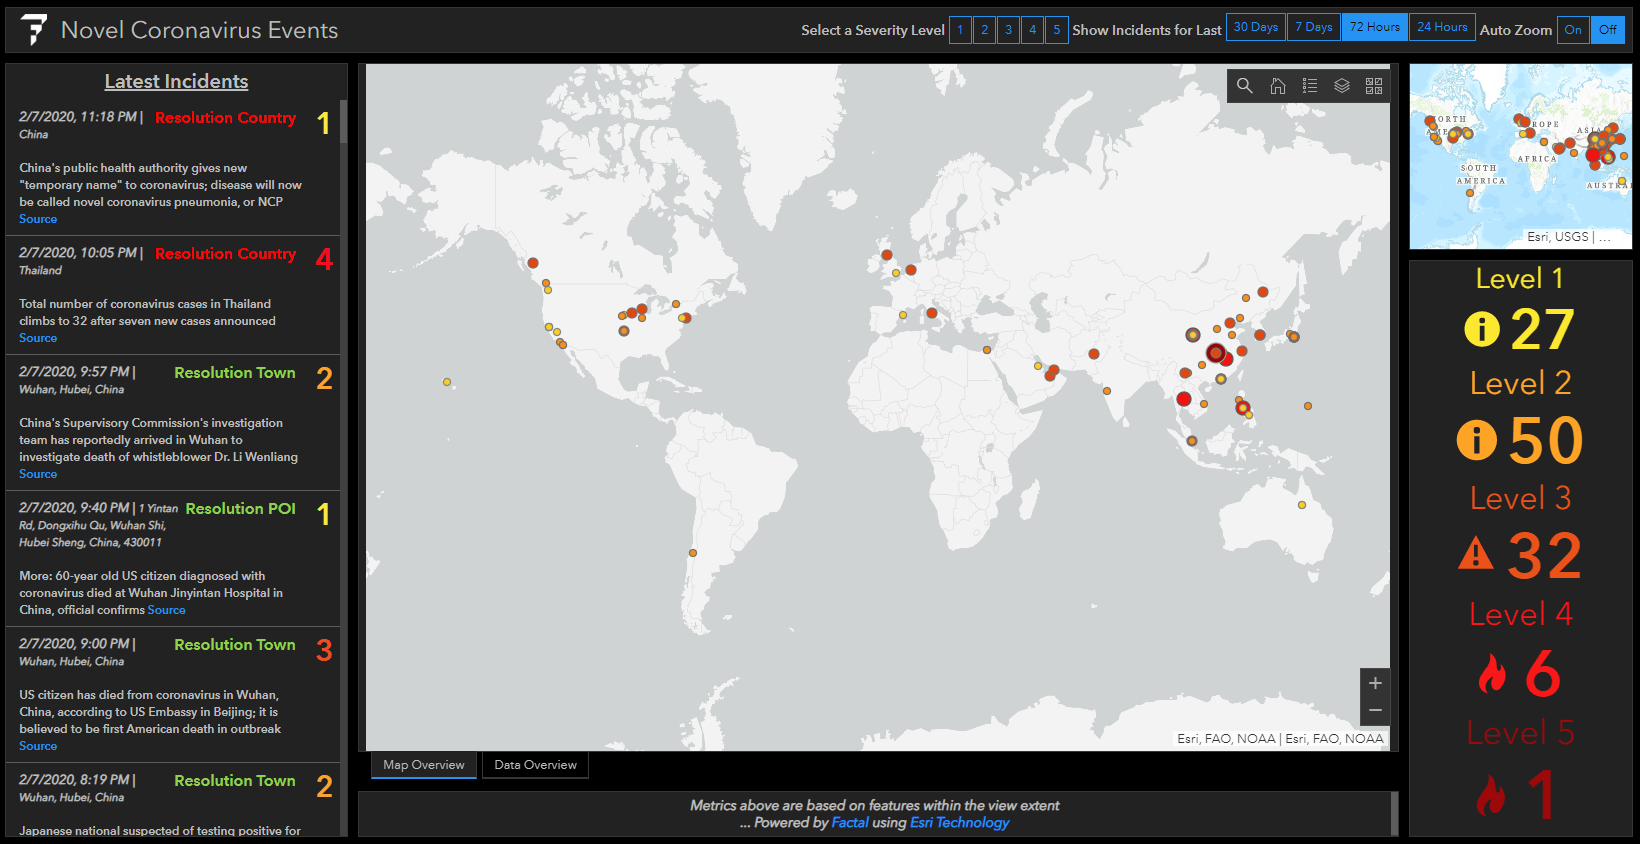Switch to Map Overview tab
The width and height of the screenshot is (1640, 844).
coord(423,765)
